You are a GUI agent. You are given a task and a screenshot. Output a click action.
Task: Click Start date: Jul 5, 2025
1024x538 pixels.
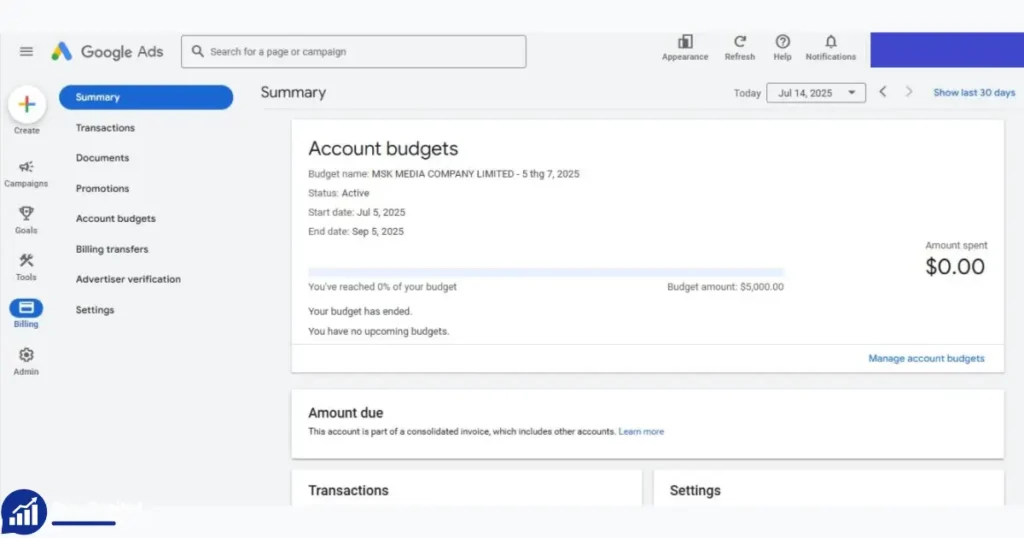[x=357, y=213]
